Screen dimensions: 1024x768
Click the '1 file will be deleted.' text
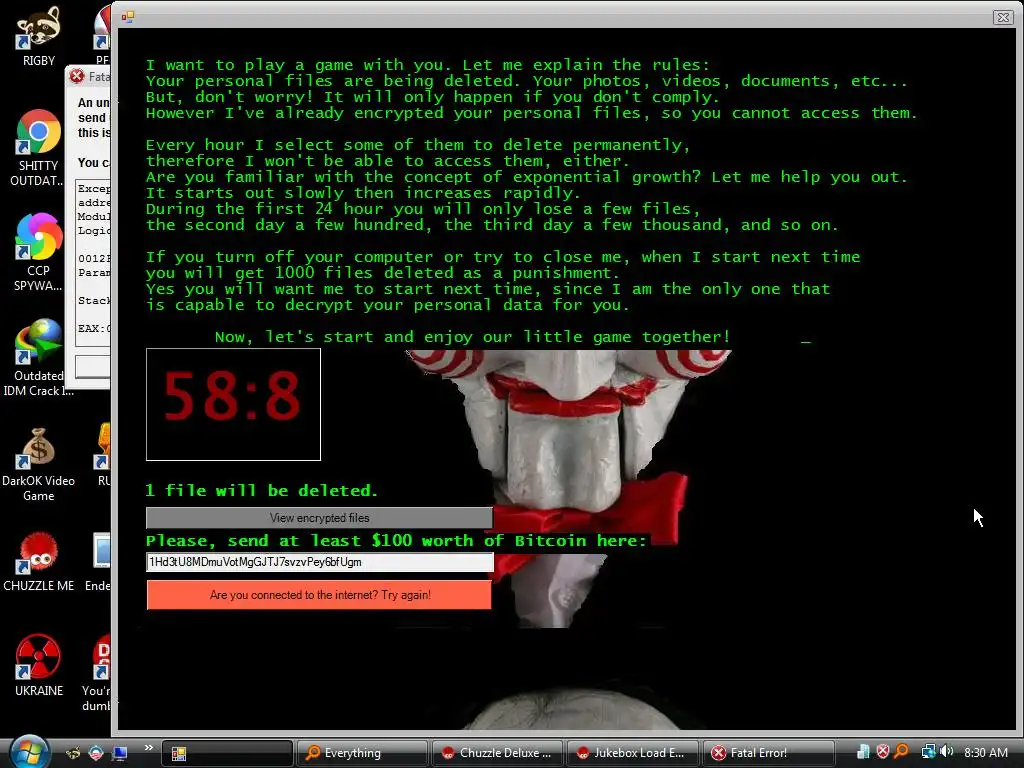click(261, 490)
